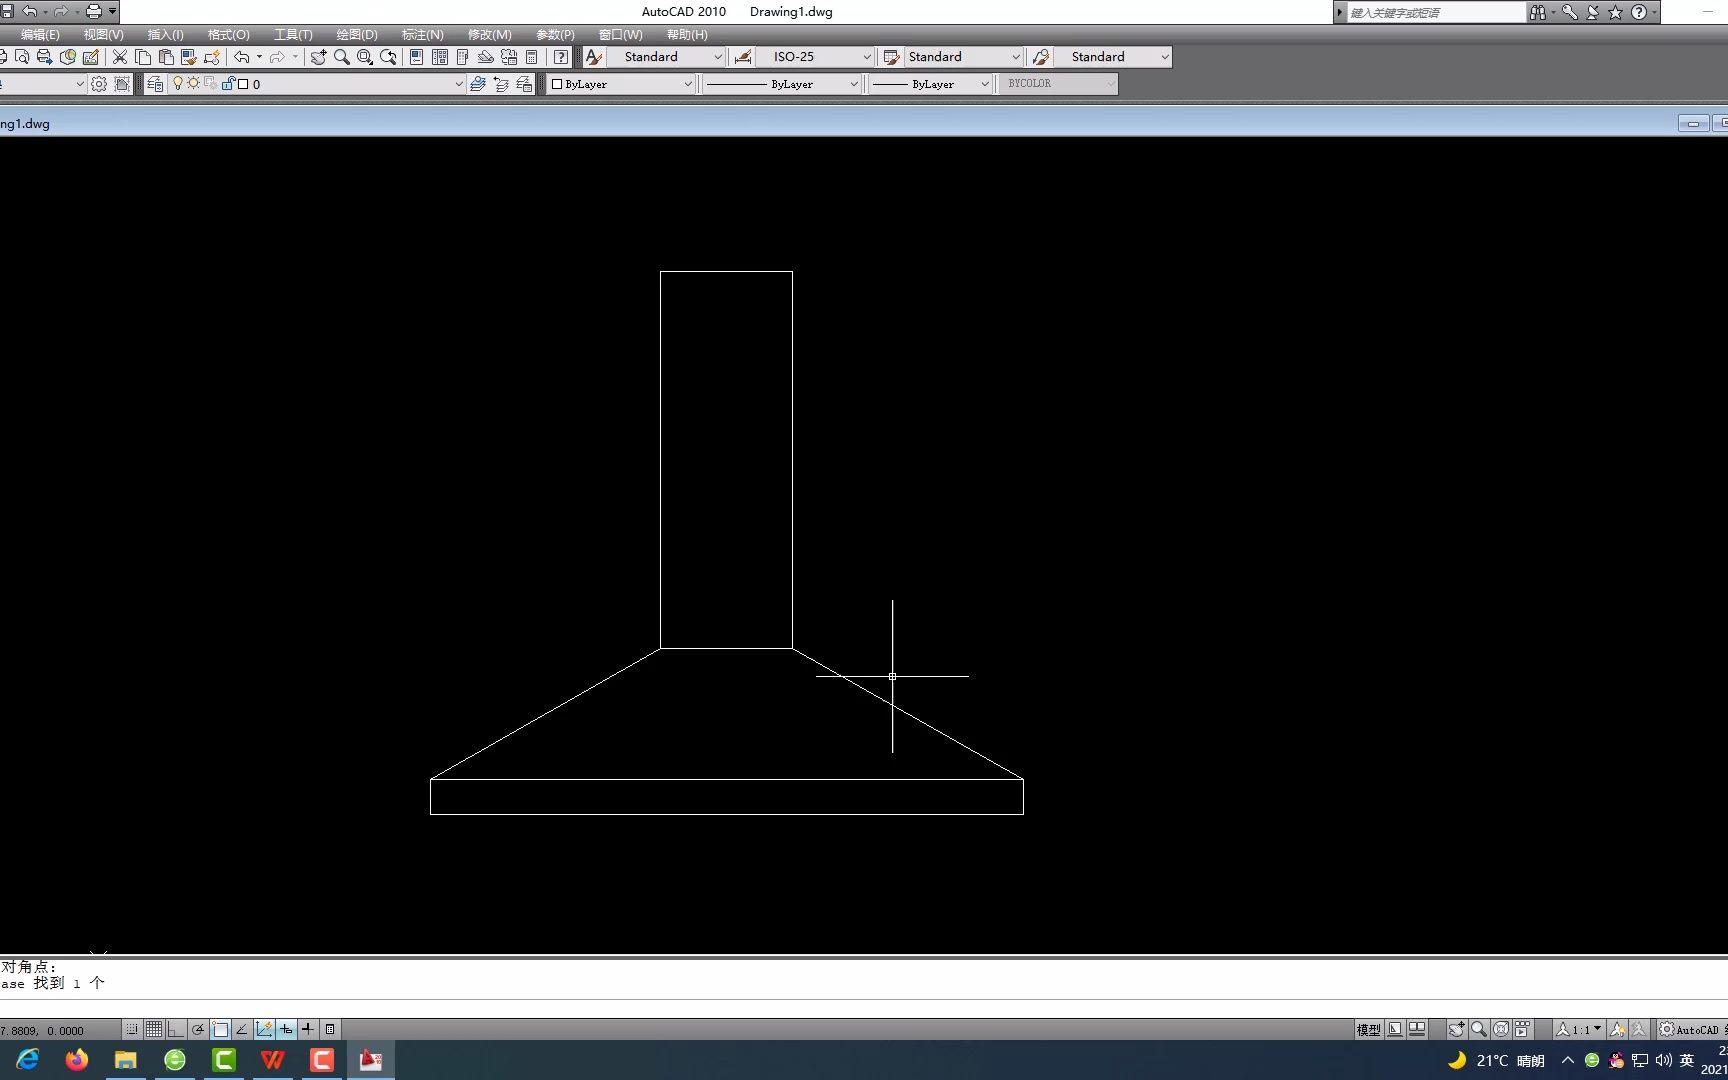Toggle Dynamic UCS in status bar
The image size is (1728, 1080).
pos(264,1029)
